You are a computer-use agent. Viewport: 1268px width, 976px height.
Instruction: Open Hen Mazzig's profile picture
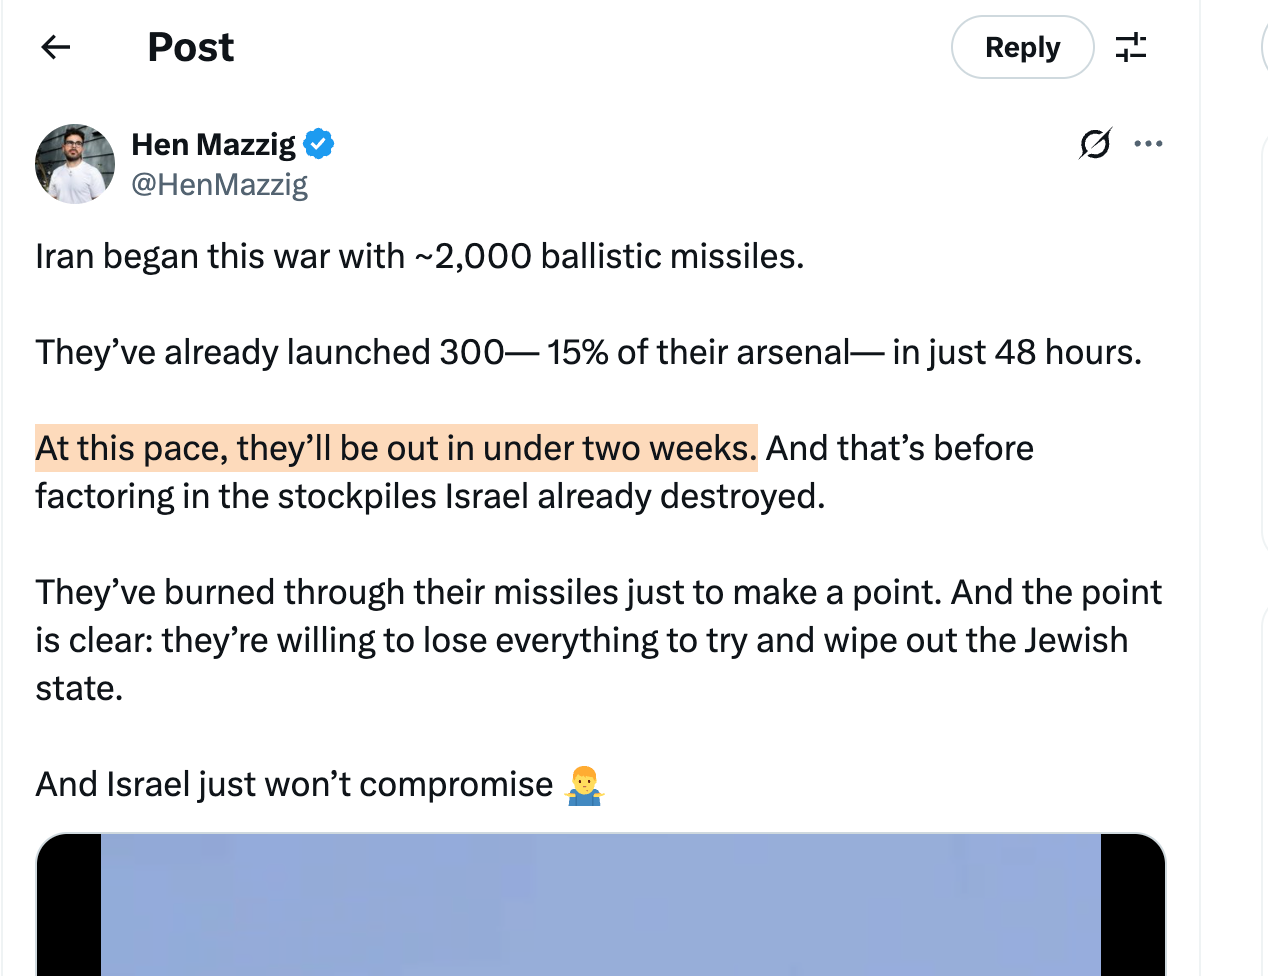pyautogui.click(x=75, y=164)
